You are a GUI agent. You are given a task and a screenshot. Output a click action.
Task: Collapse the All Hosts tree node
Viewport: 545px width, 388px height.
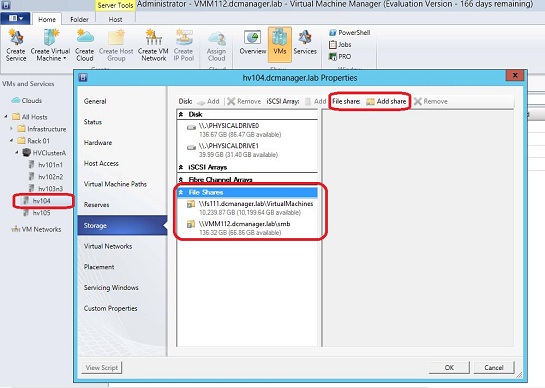click(6, 116)
